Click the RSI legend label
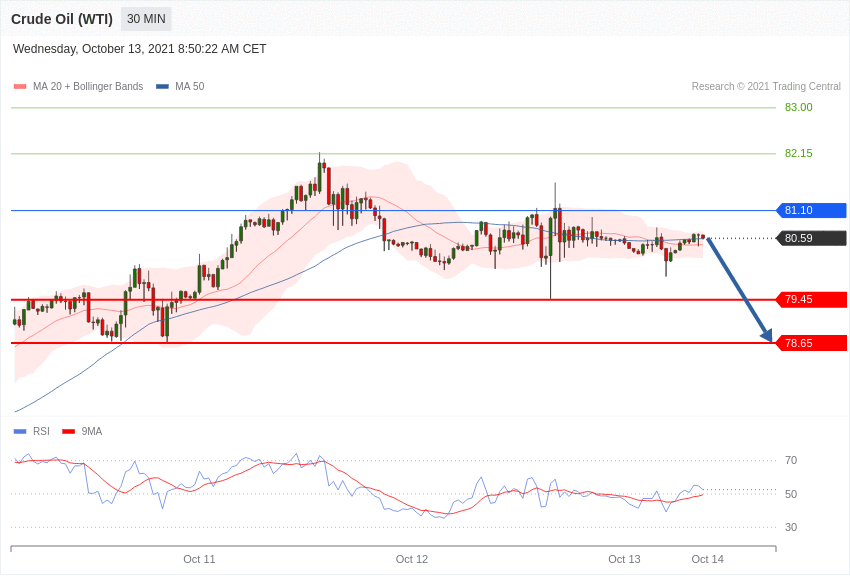The width and height of the screenshot is (850, 576). [x=41, y=431]
